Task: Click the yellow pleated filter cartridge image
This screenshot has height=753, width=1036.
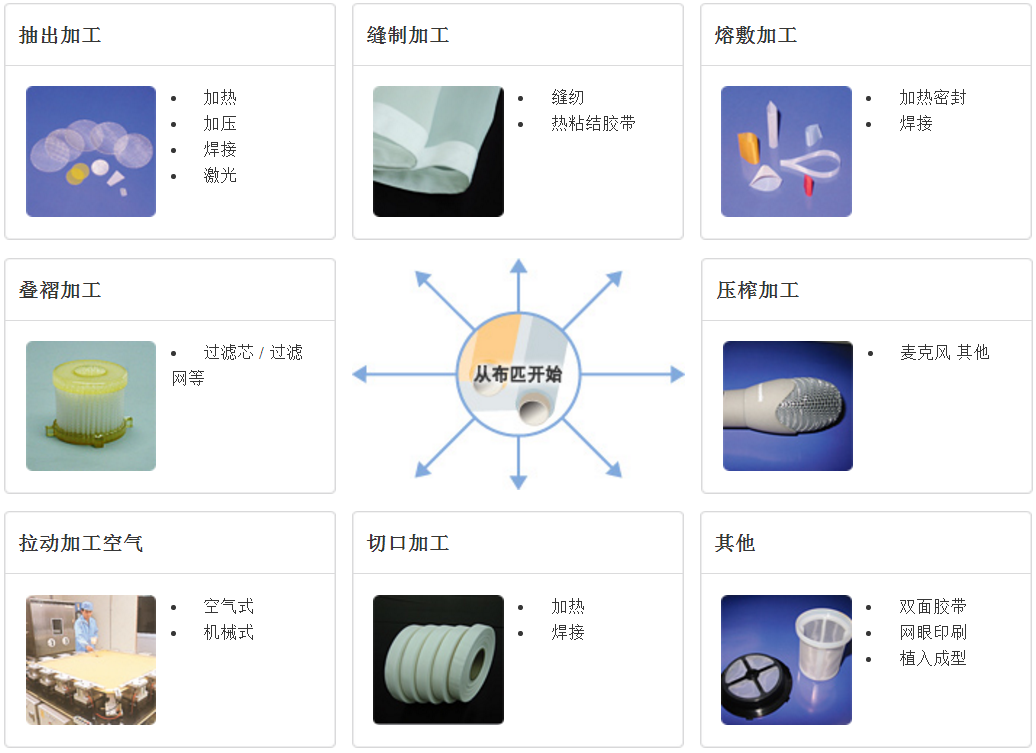Action: pyautogui.click(x=91, y=406)
